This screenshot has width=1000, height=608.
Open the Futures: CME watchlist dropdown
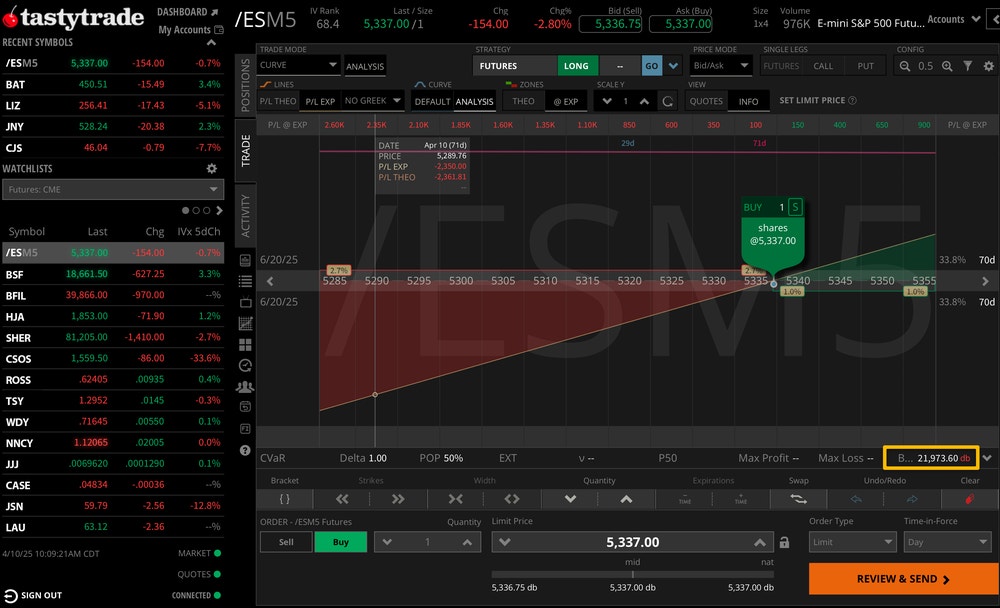(x=113, y=189)
